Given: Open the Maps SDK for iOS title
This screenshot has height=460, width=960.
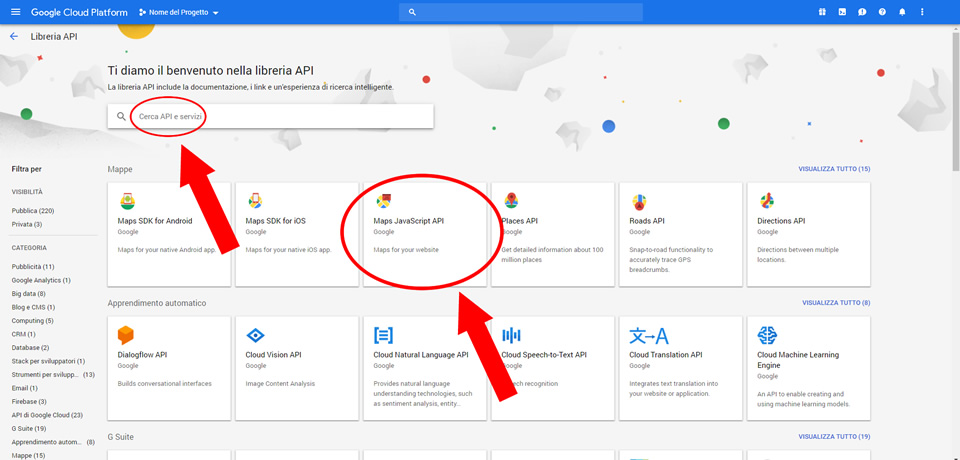Looking at the screenshot, I should pos(275,221).
